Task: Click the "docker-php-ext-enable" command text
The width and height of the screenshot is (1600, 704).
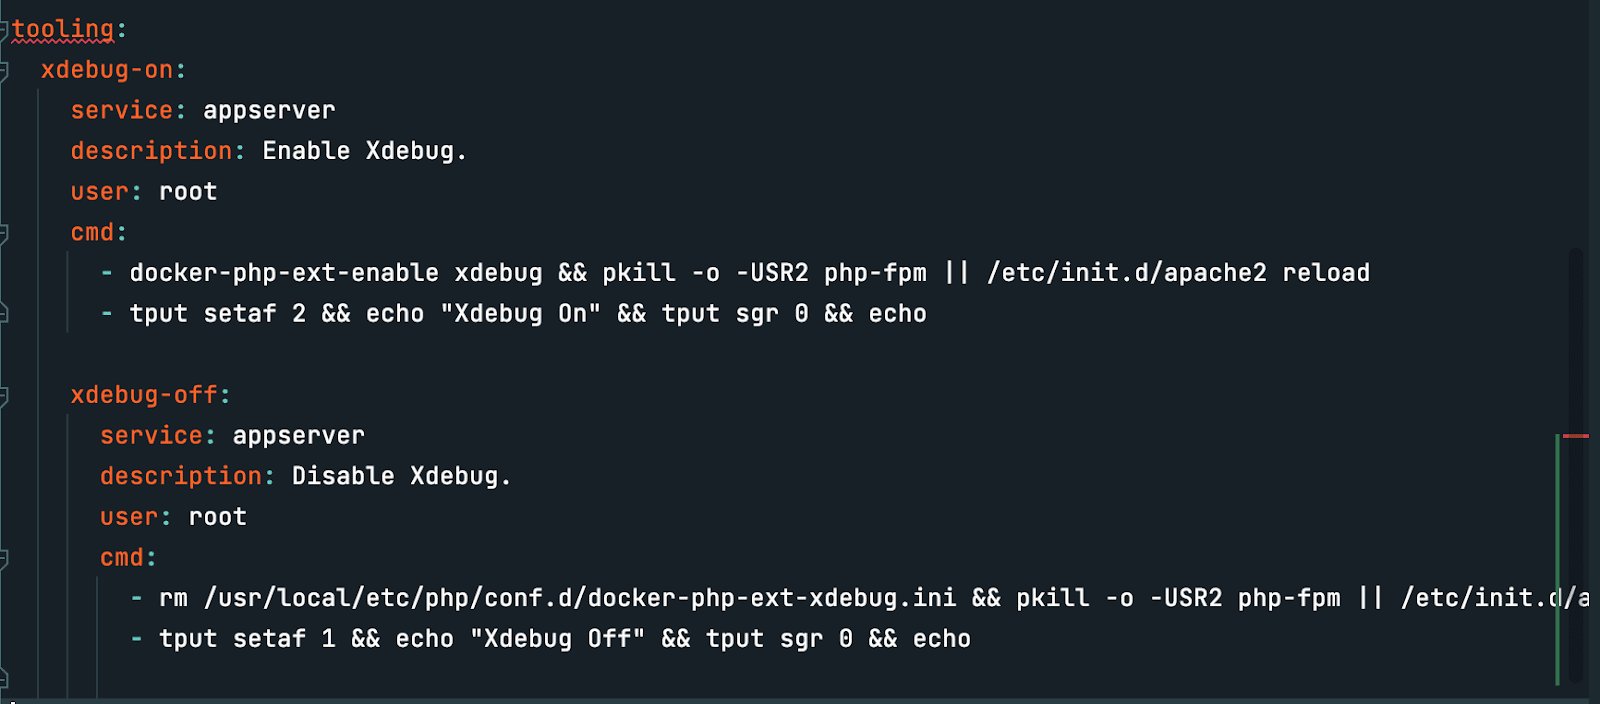Action: click(x=284, y=273)
